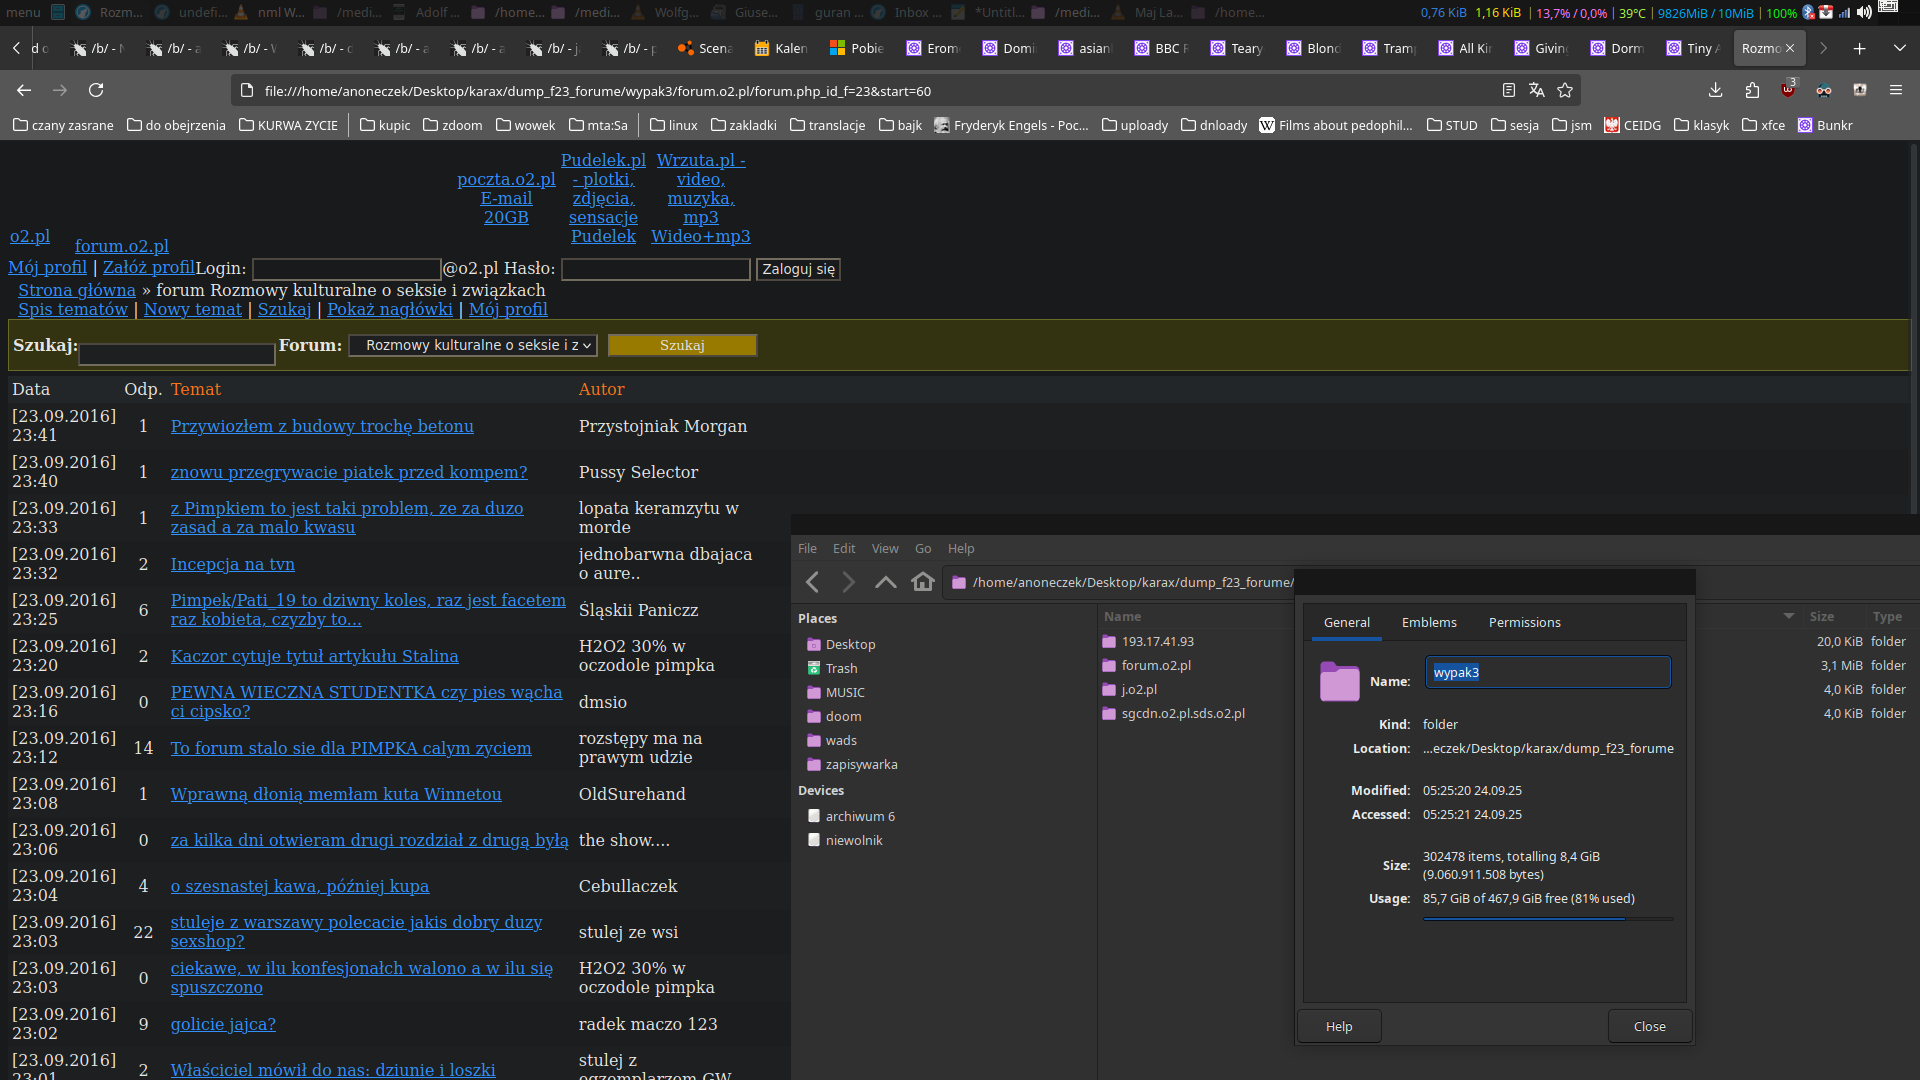Open the "Incepcja na tvn" thread link
The image size is (1920, 1080).
click(232, 564)
